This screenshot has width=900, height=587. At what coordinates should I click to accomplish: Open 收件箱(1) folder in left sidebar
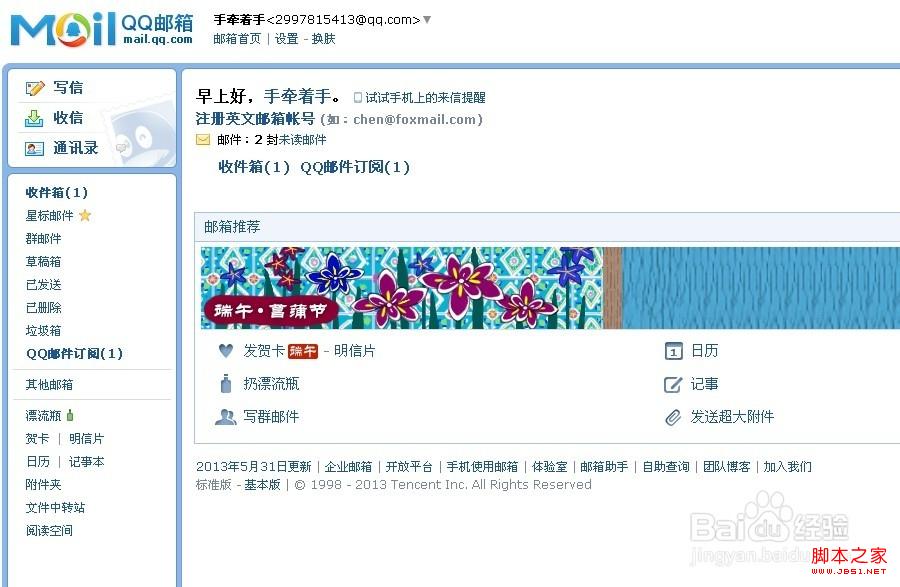click(x=56, y=192)
